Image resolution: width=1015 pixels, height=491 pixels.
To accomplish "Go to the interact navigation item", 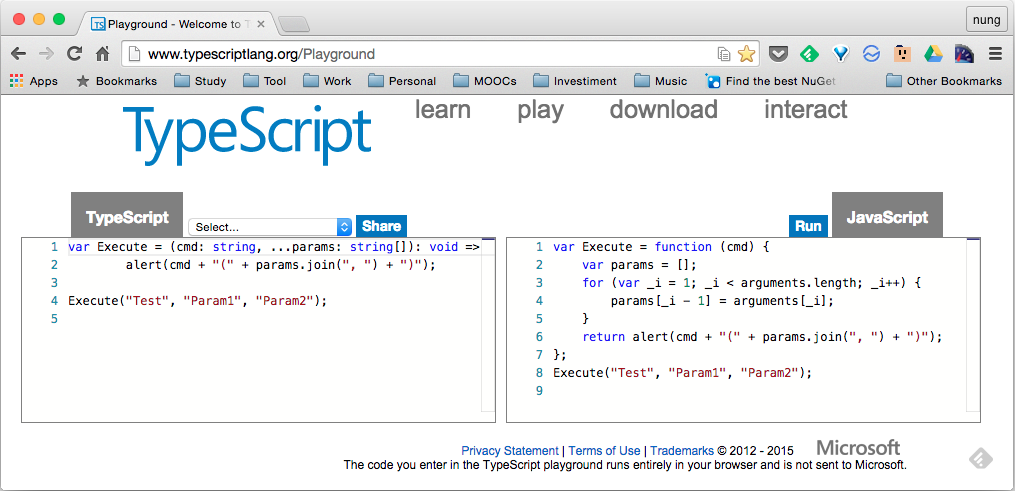I will click(x=805, y=109).
